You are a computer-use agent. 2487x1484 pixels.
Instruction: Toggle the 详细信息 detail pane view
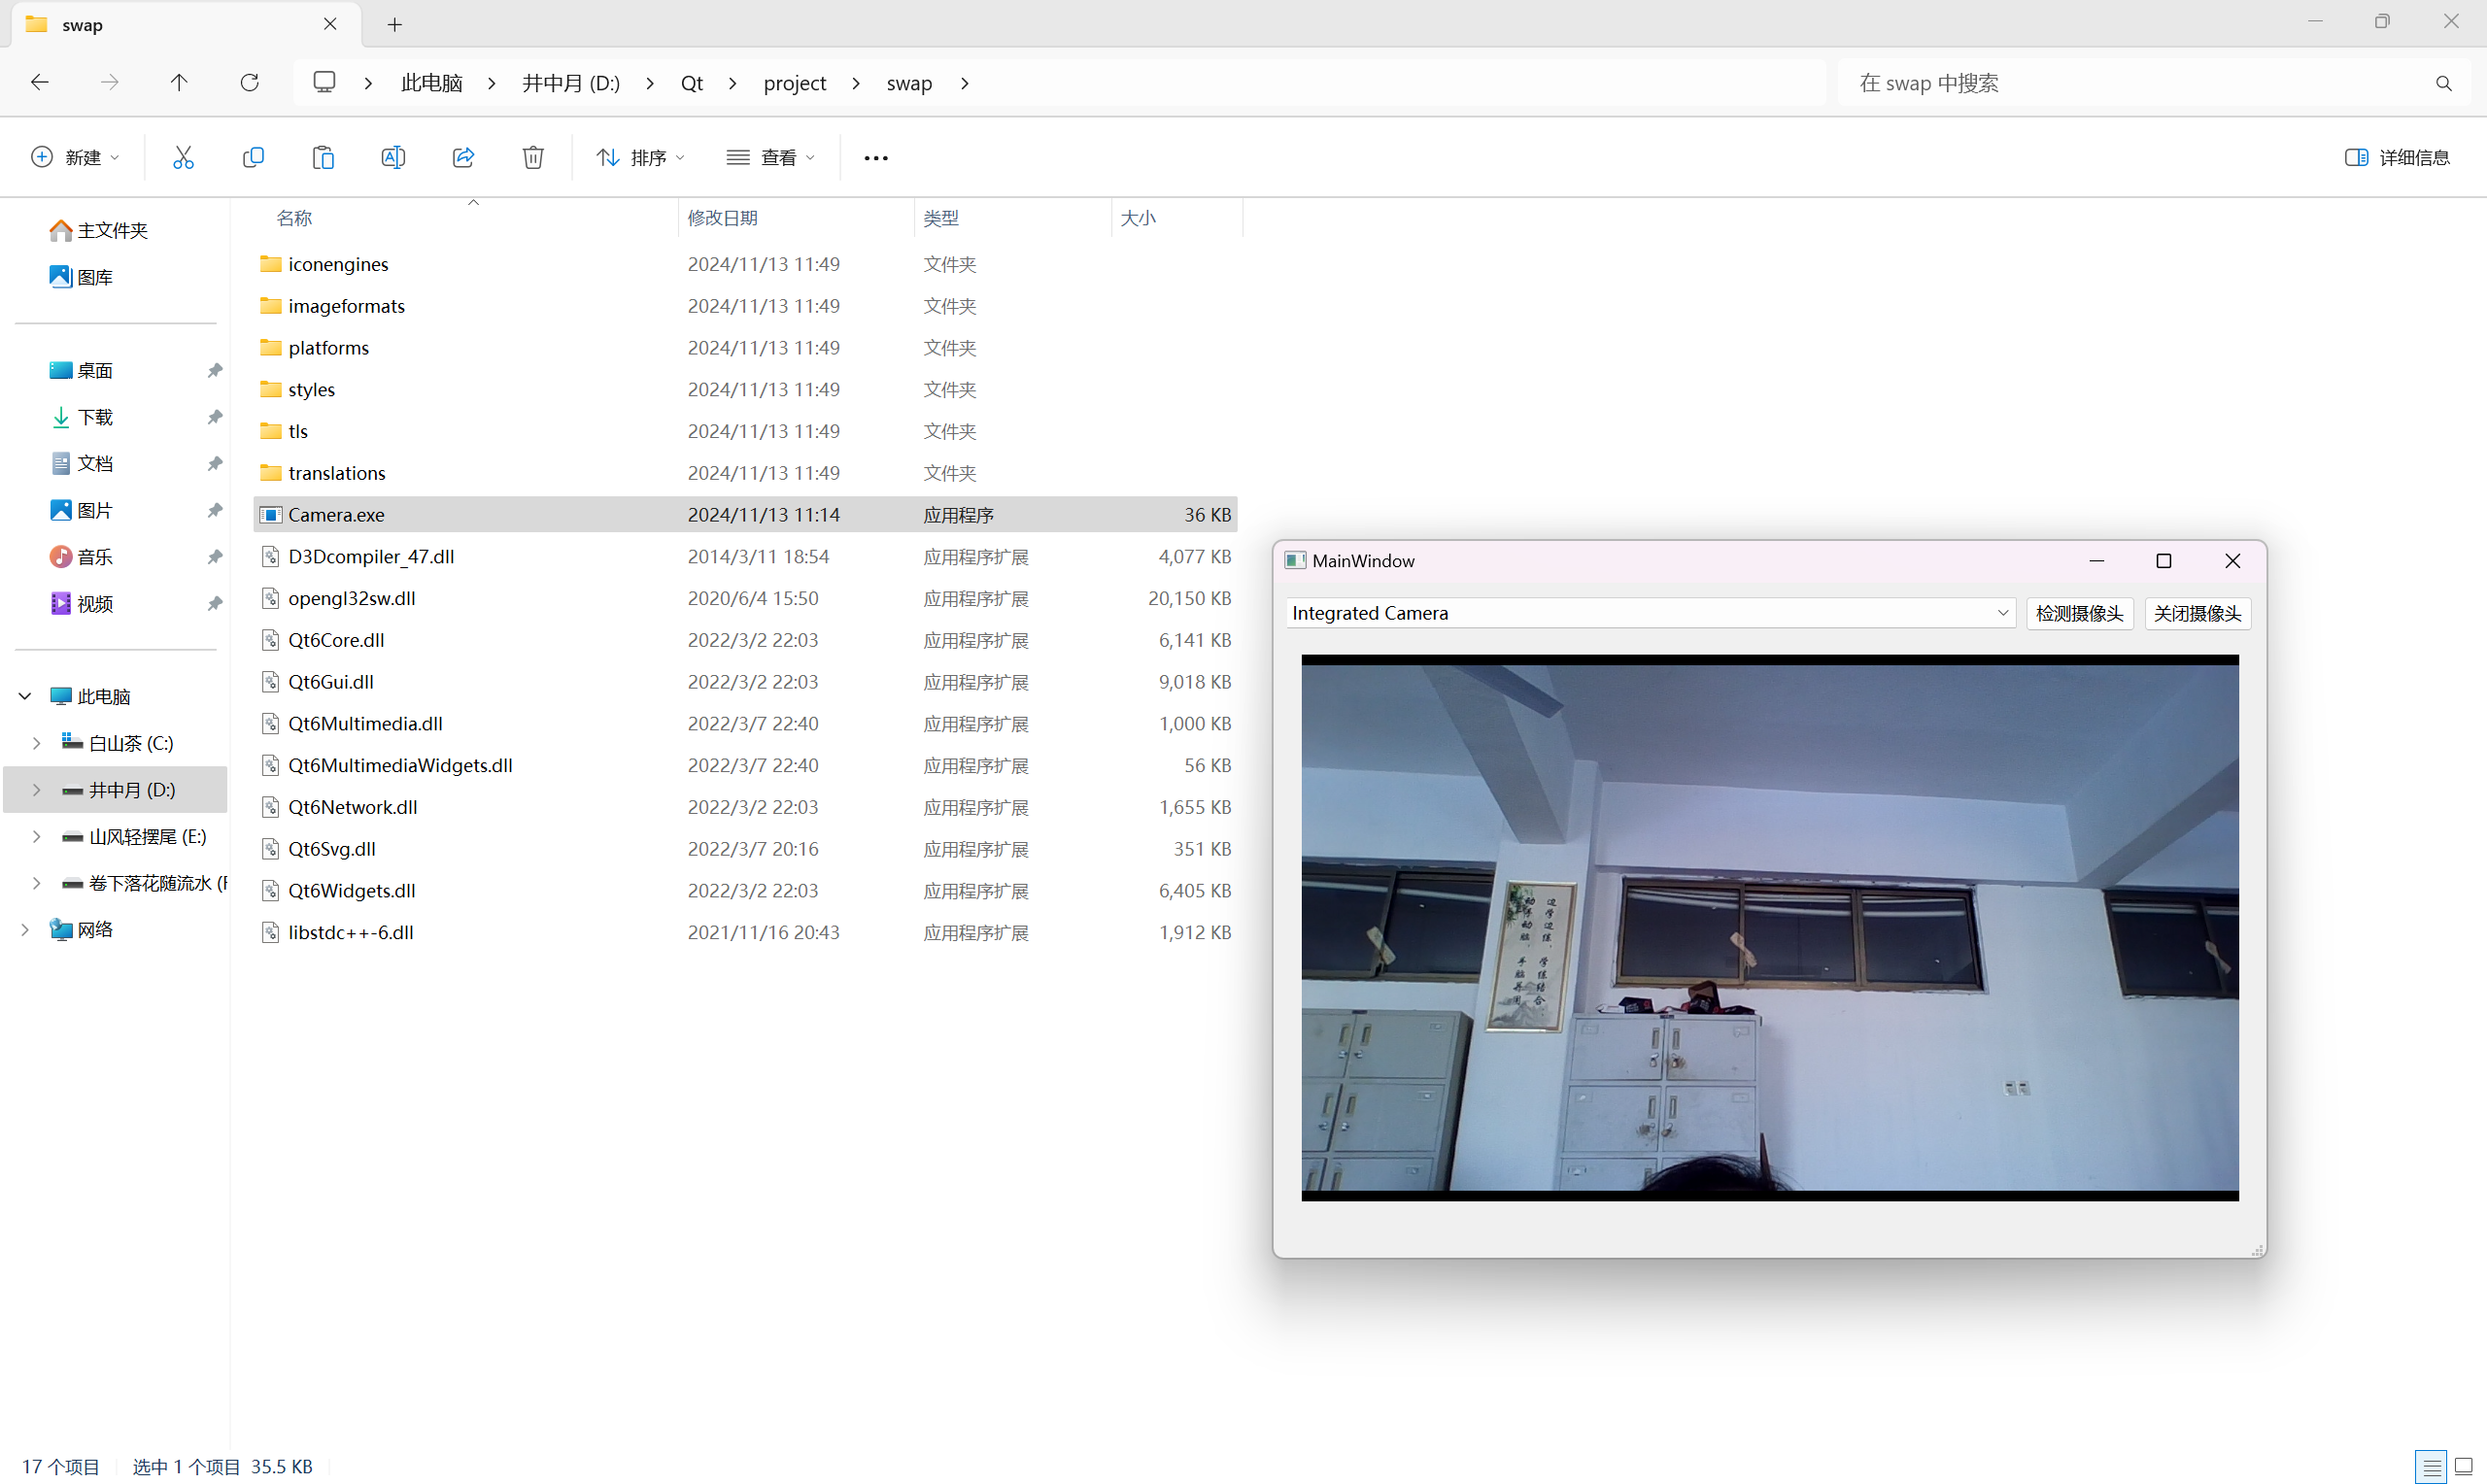2397,157
